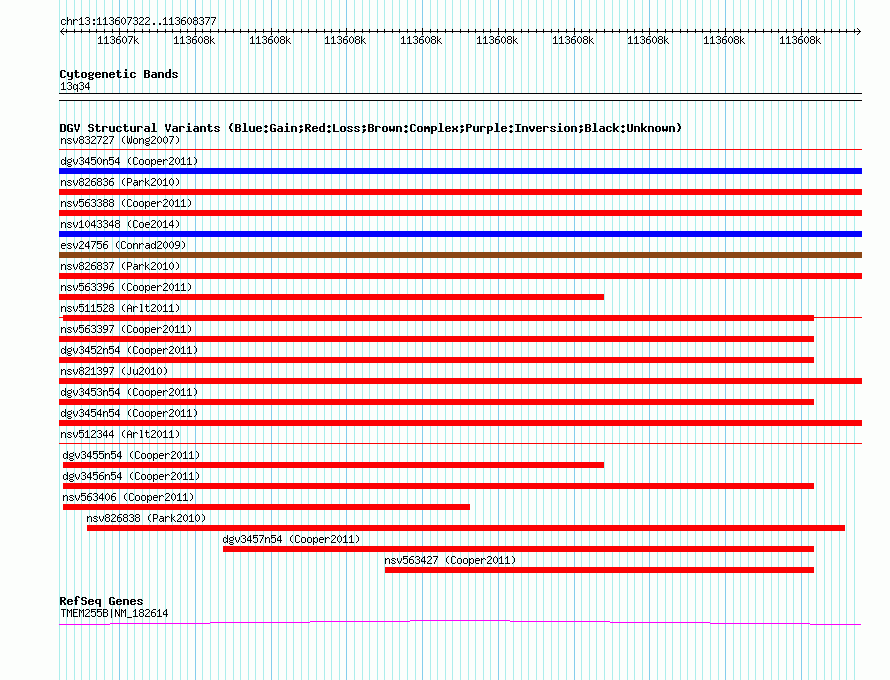Click the ruler's right arrow end
890x680 pixels.
(x=859, y=32)
